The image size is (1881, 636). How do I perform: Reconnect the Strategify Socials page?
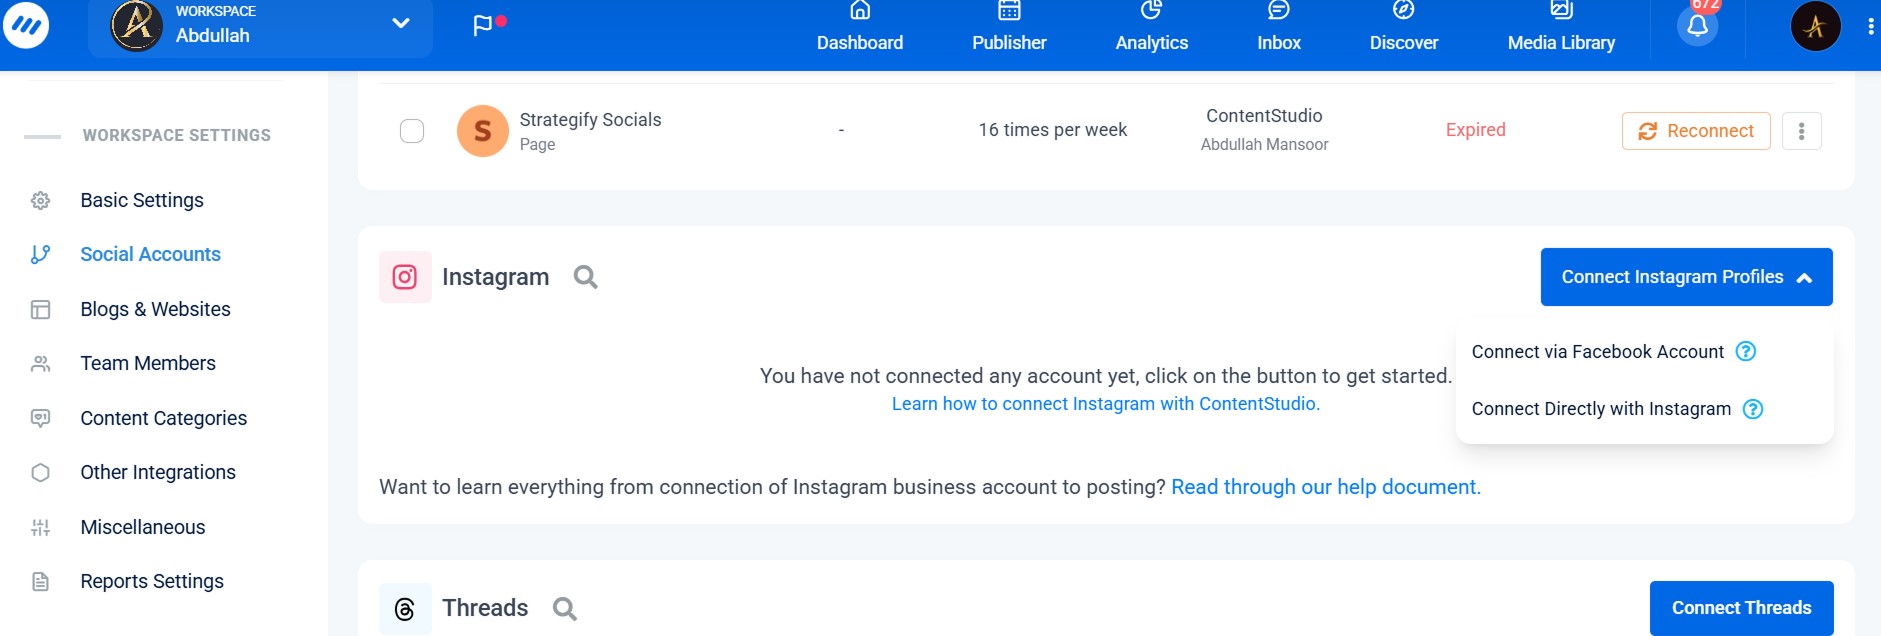pos(1696,131)
